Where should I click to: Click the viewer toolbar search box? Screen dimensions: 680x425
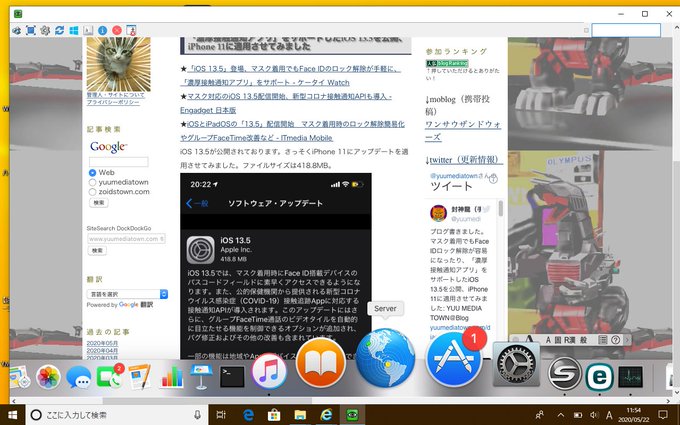(x=626, y=30)
